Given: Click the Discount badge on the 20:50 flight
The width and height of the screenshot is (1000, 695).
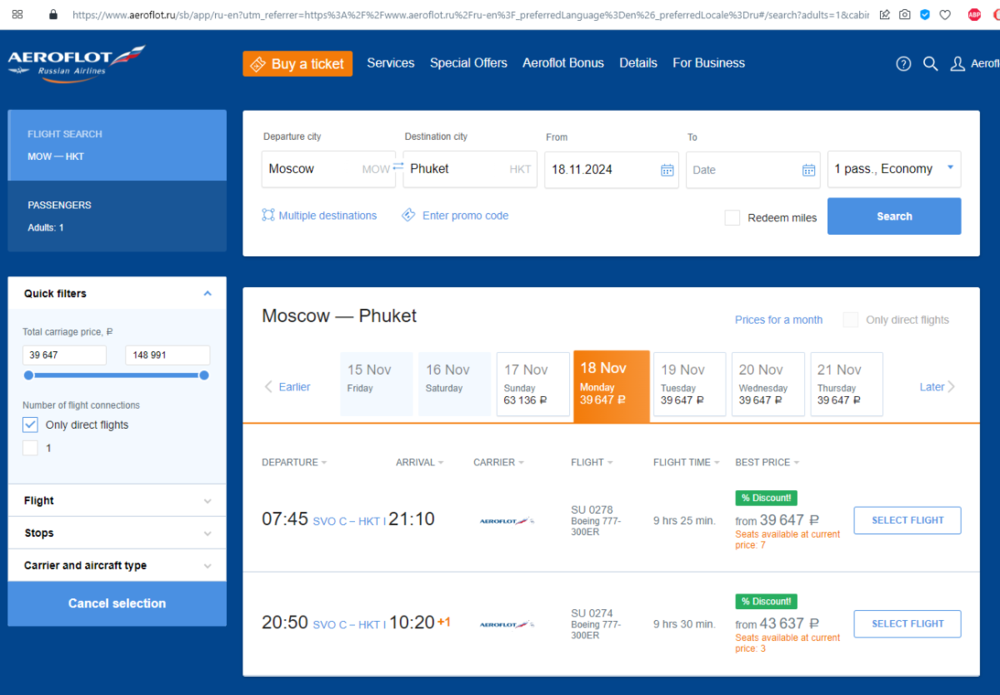Looking at the screenshot, I should [766, 601].
